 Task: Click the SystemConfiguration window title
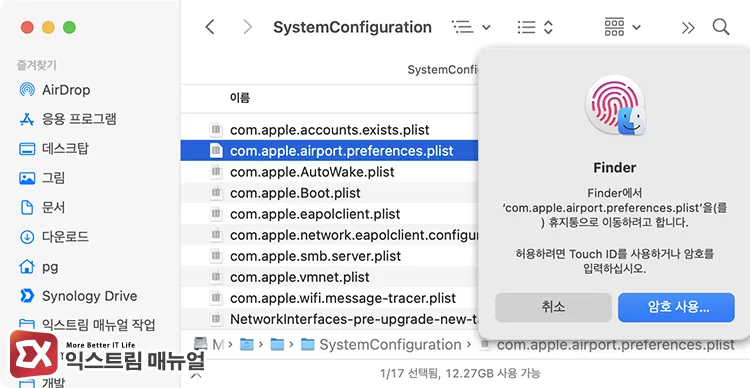point(353,27)
